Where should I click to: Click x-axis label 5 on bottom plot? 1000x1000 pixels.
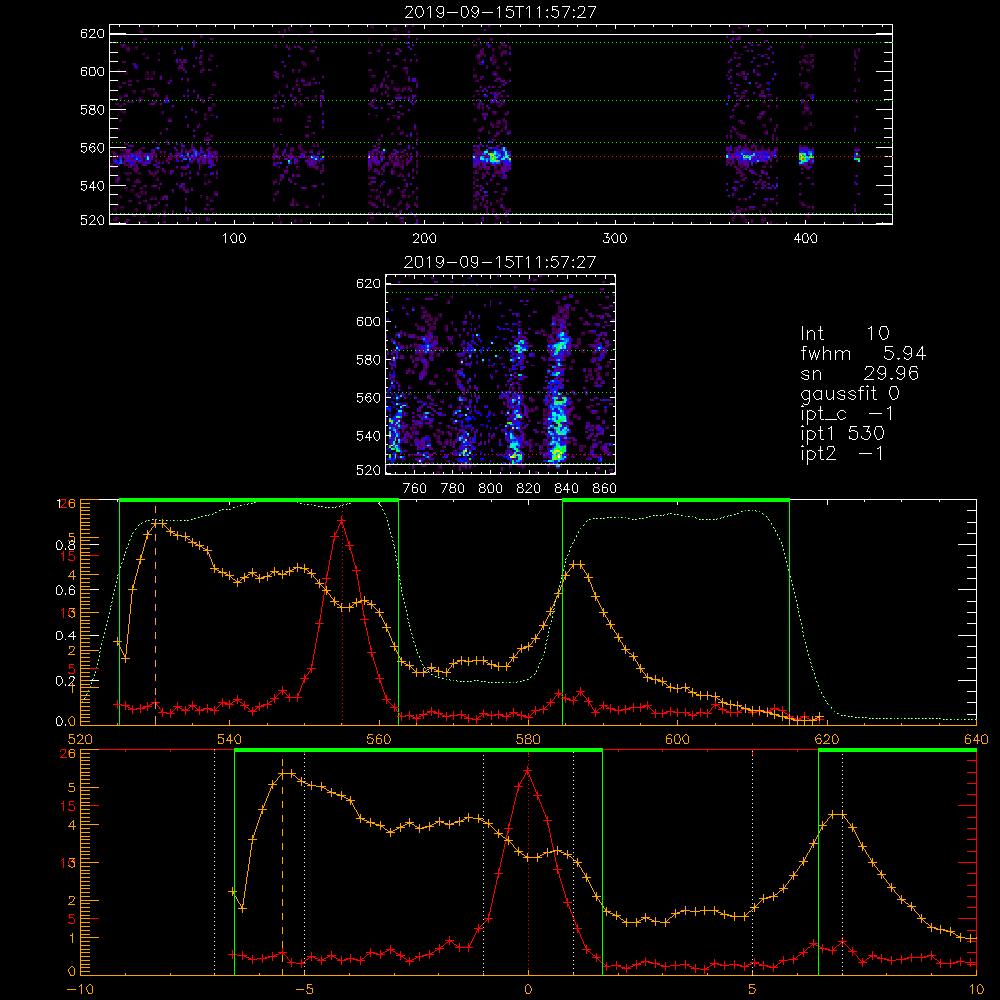(753, 990)
